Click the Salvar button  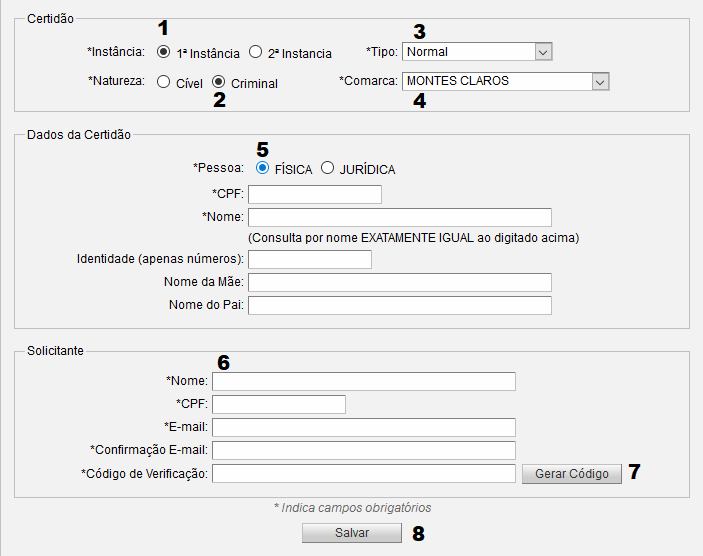[x=352, y=533]
